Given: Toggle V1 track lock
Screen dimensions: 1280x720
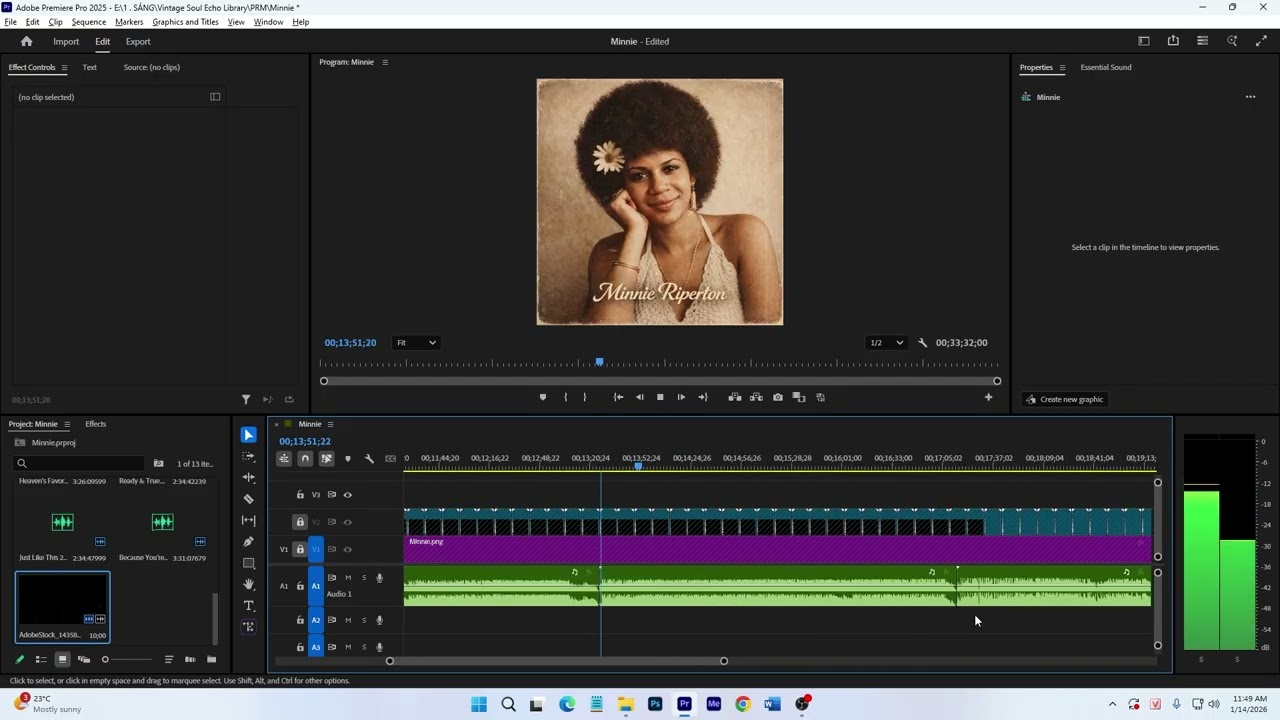Looking at the screenshot, I should pyautogui.click(x=299, y=549).
